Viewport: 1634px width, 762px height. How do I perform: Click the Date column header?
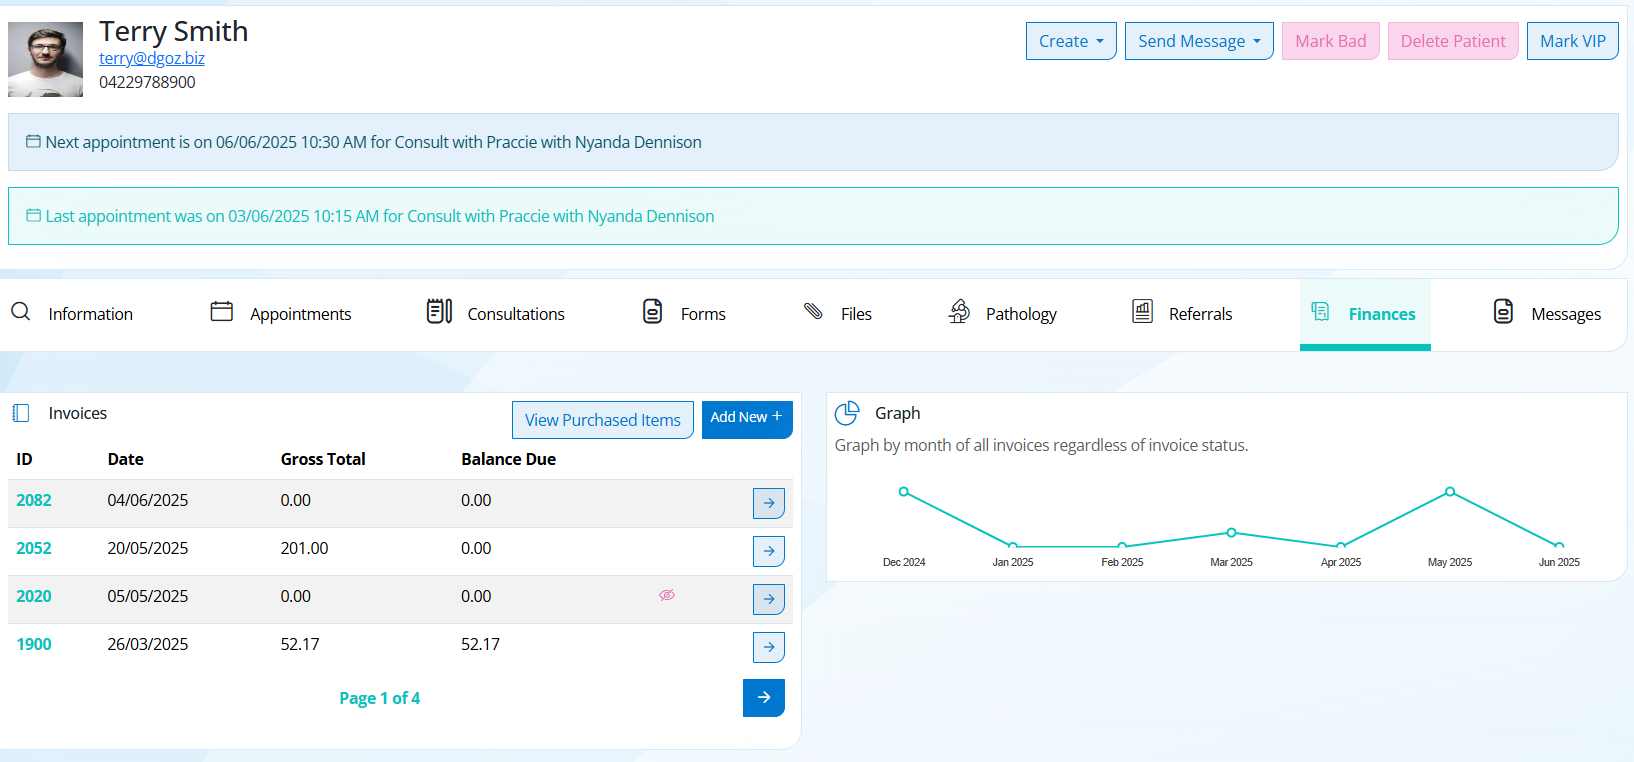tap(125, 459)
